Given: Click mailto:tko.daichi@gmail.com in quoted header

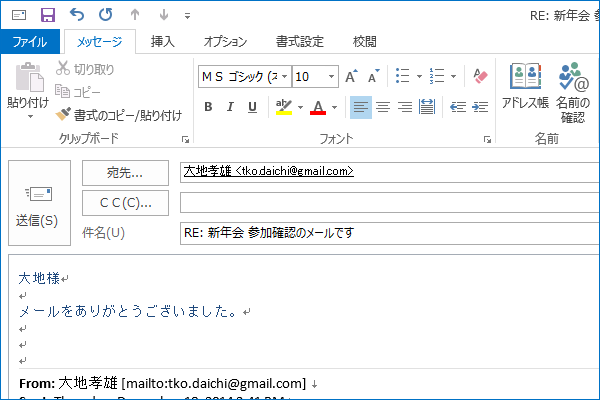Looking at the screenshot, I should coord(214,383).
